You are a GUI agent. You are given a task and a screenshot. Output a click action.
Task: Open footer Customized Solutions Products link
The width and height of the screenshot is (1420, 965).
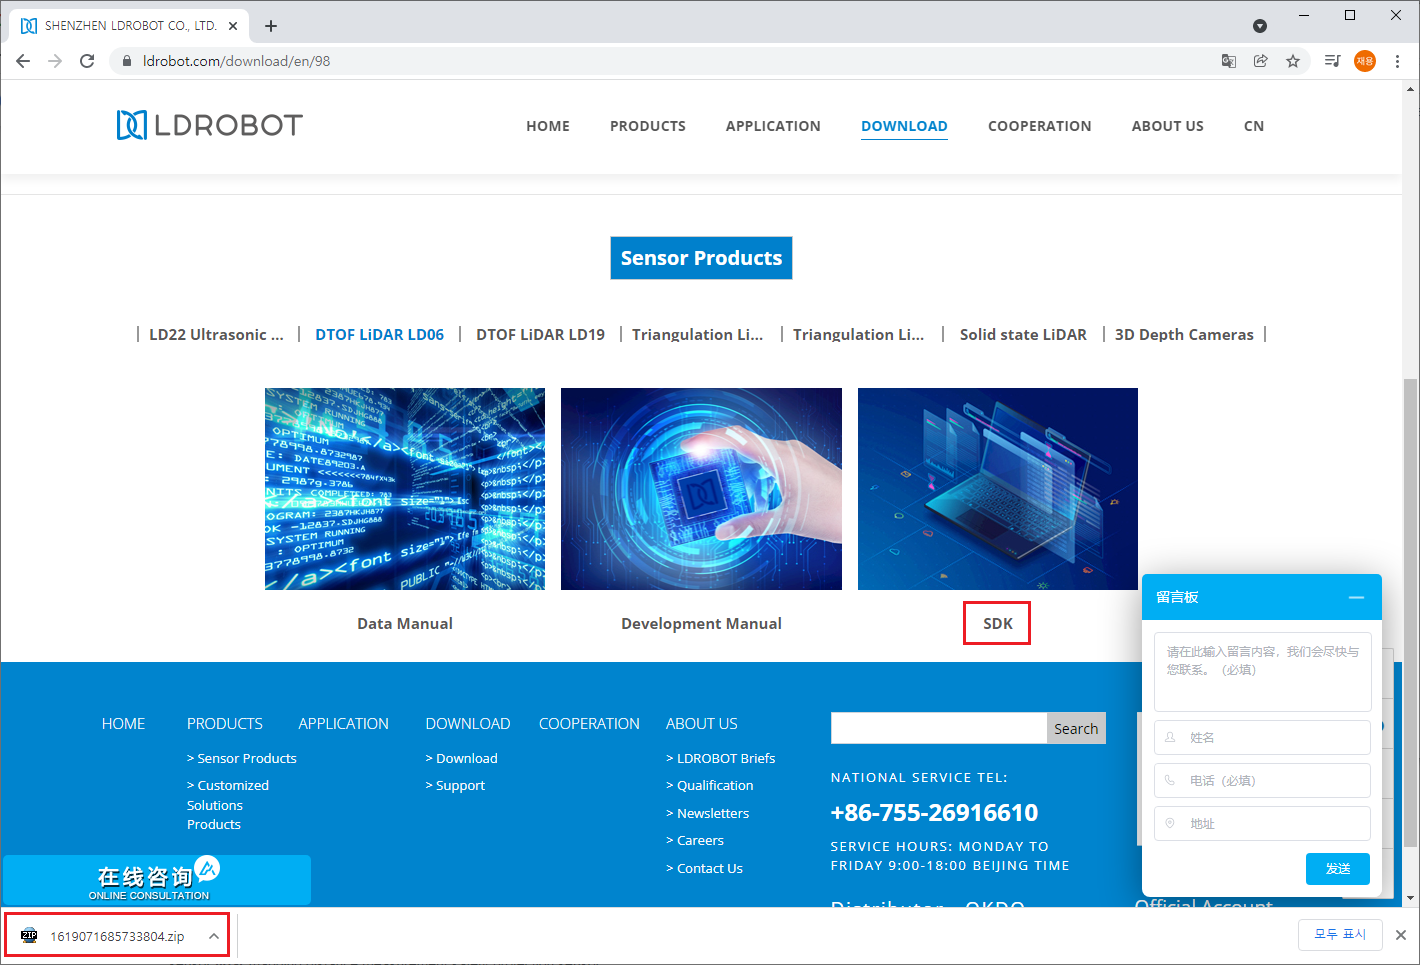(228, 805)
